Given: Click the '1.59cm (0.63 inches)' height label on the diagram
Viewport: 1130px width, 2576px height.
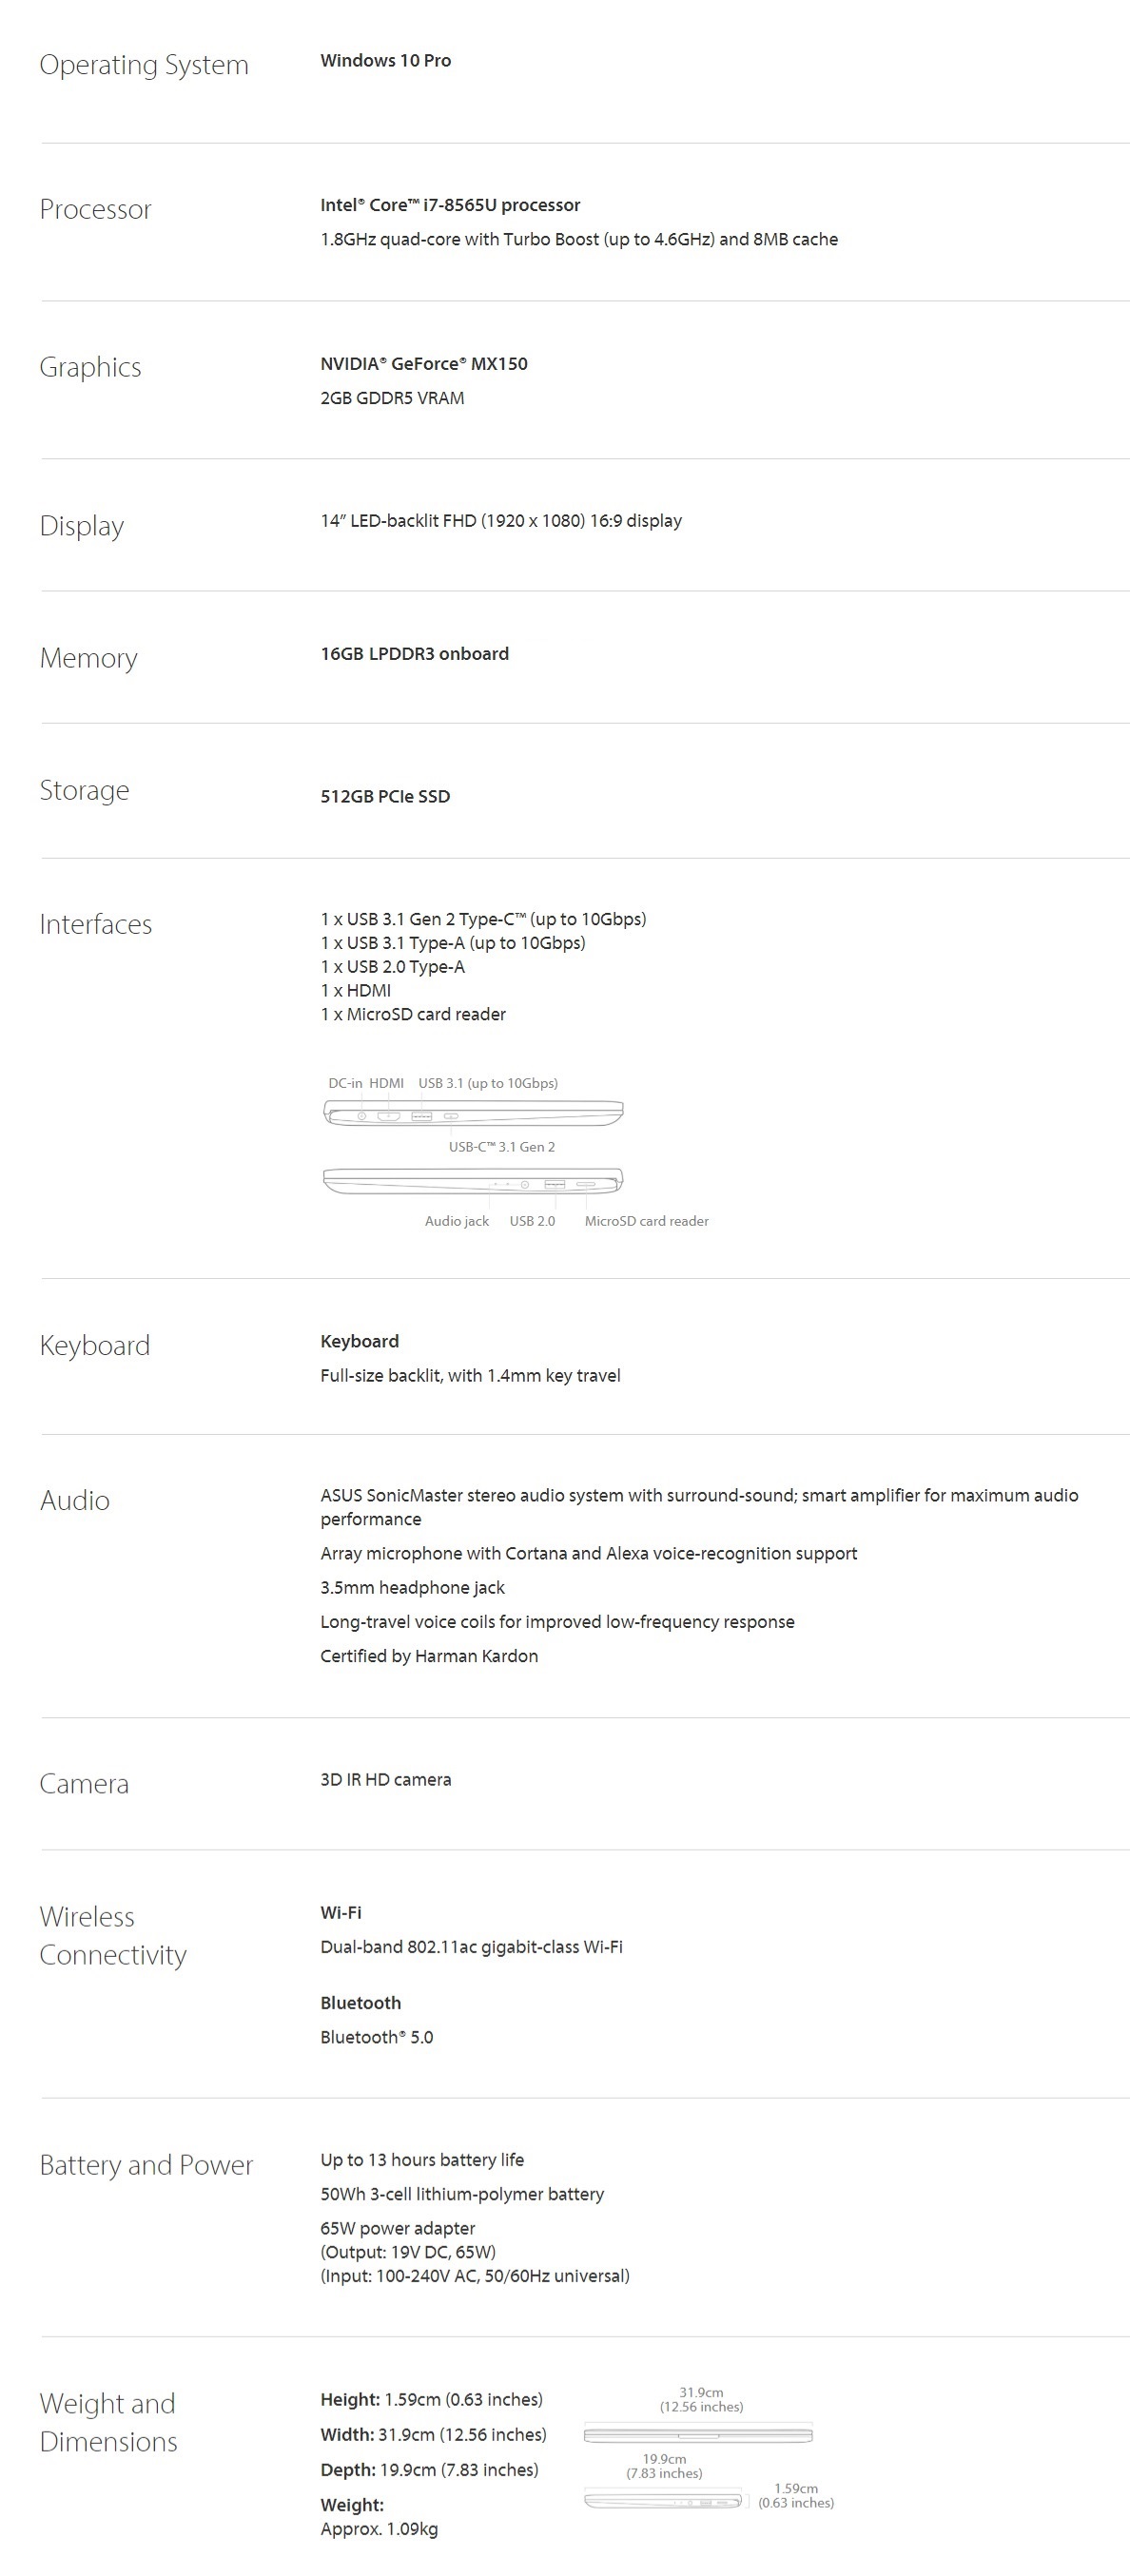Looking at the screenshot, I should [x=796, y=2495].
